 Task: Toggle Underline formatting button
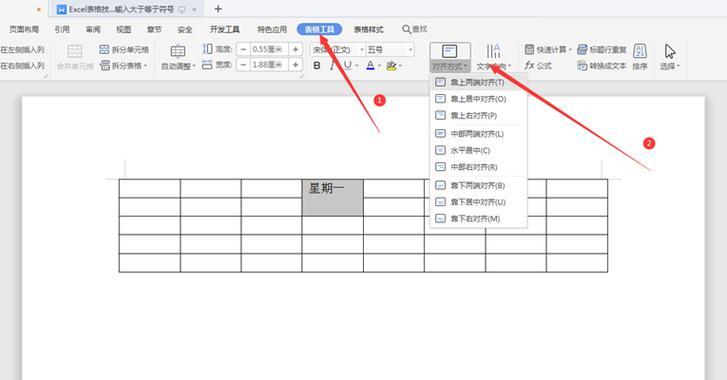click(348, 65)
